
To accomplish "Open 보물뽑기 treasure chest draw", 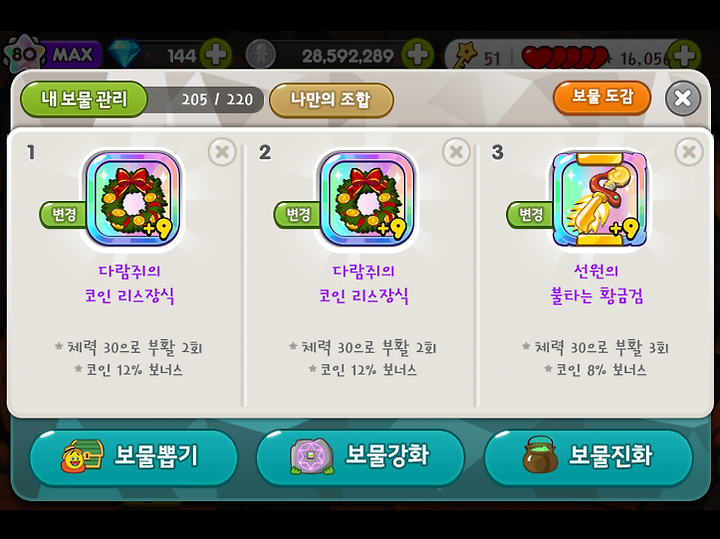I will 134,456.
